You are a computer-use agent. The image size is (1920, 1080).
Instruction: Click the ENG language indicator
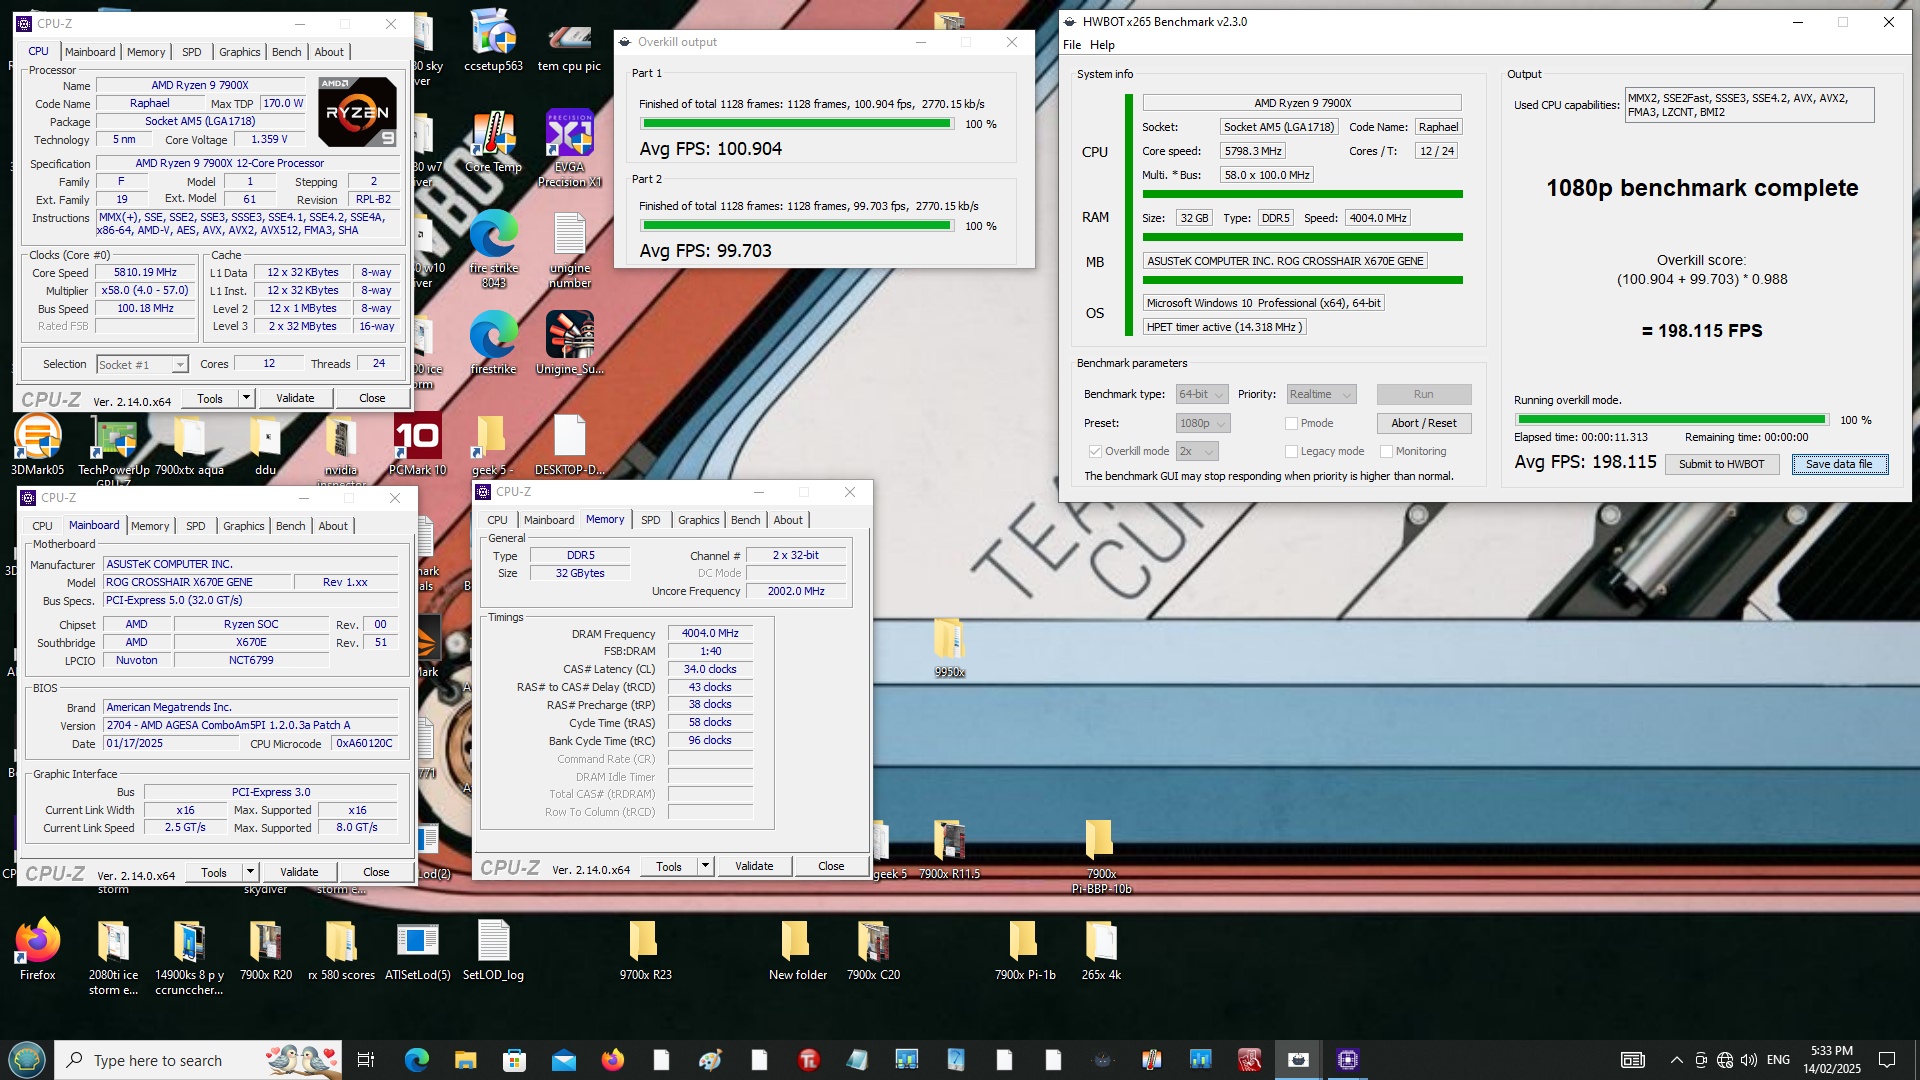[x=1778, y=1060]
